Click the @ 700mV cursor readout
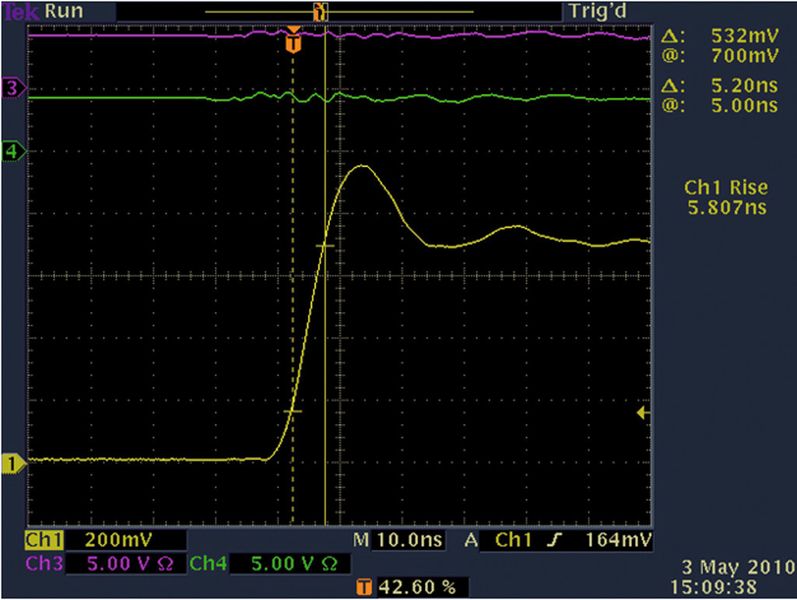The image size is (797, 600). pyautogui.click(x=720, y=55)
